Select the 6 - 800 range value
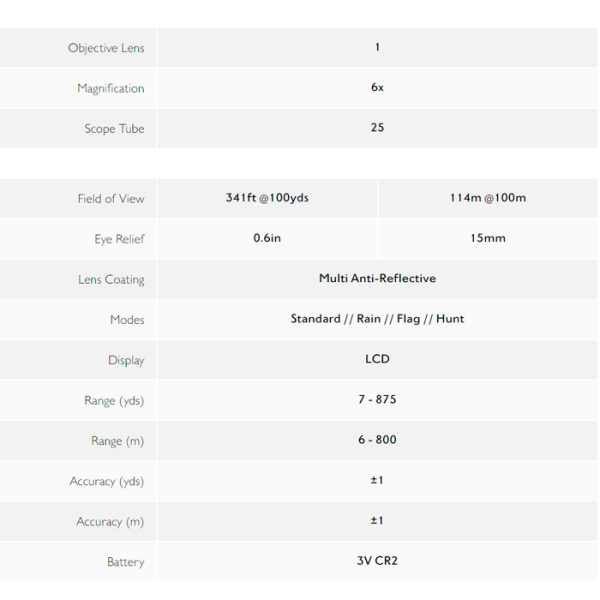600x600 pixels. [x=377, y=440]
